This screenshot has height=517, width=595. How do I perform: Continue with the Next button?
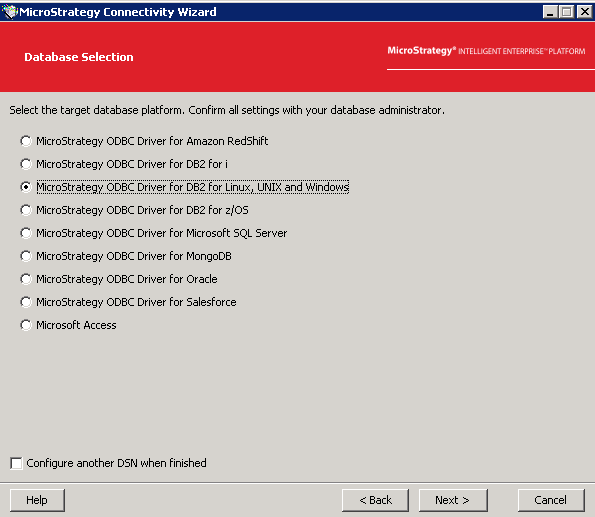coord(453,500)
